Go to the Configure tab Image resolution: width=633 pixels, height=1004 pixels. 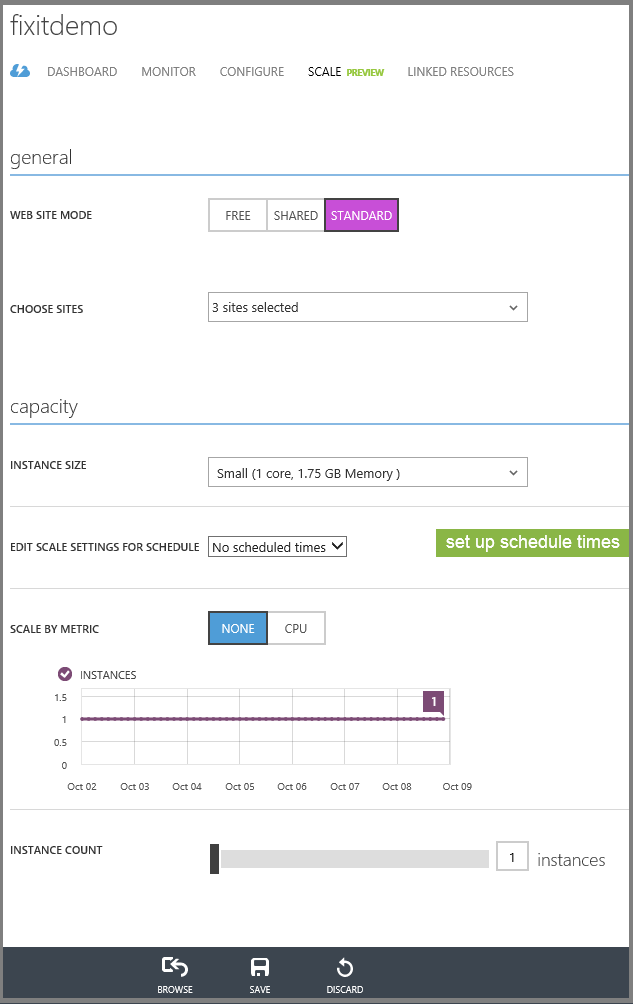[252, 72]
